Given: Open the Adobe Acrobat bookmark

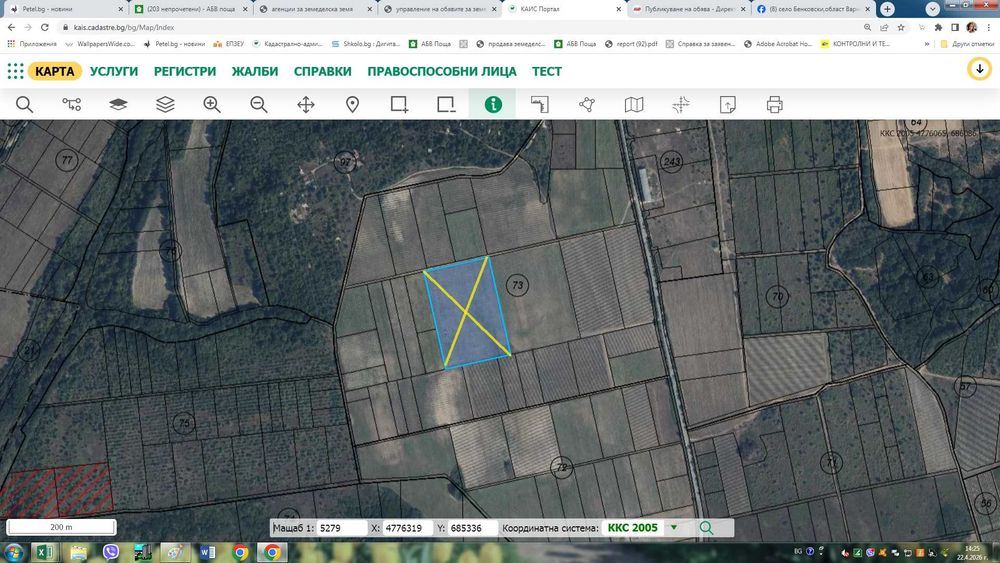Looking at the screenshot, I should pos(777,44).
